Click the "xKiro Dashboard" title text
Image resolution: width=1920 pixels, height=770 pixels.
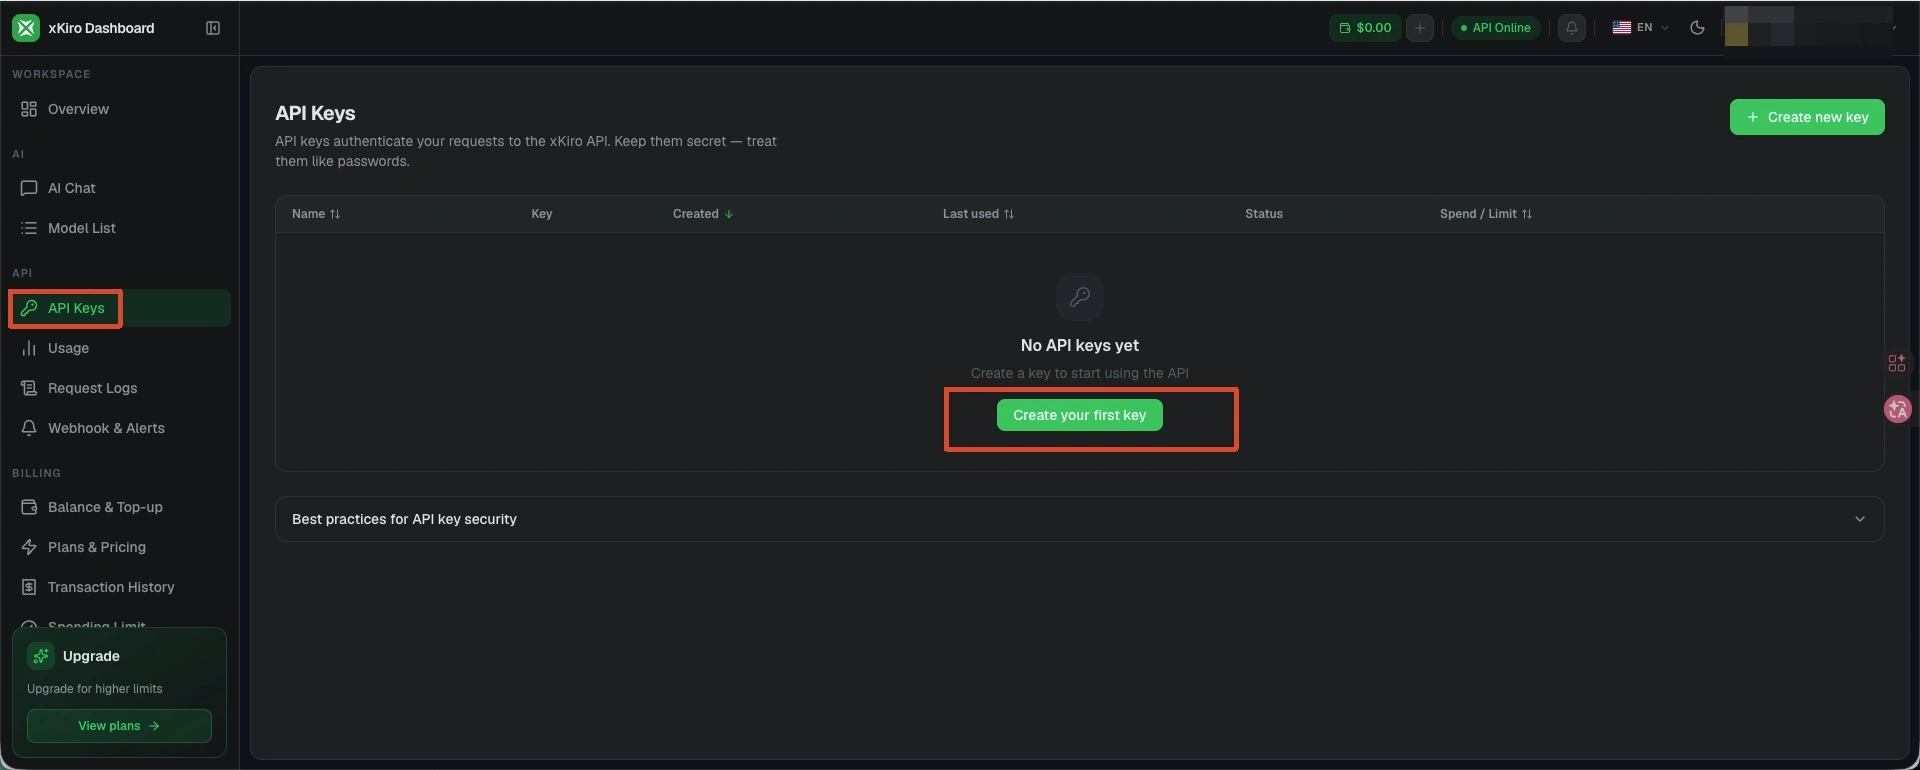pos(101,28)
